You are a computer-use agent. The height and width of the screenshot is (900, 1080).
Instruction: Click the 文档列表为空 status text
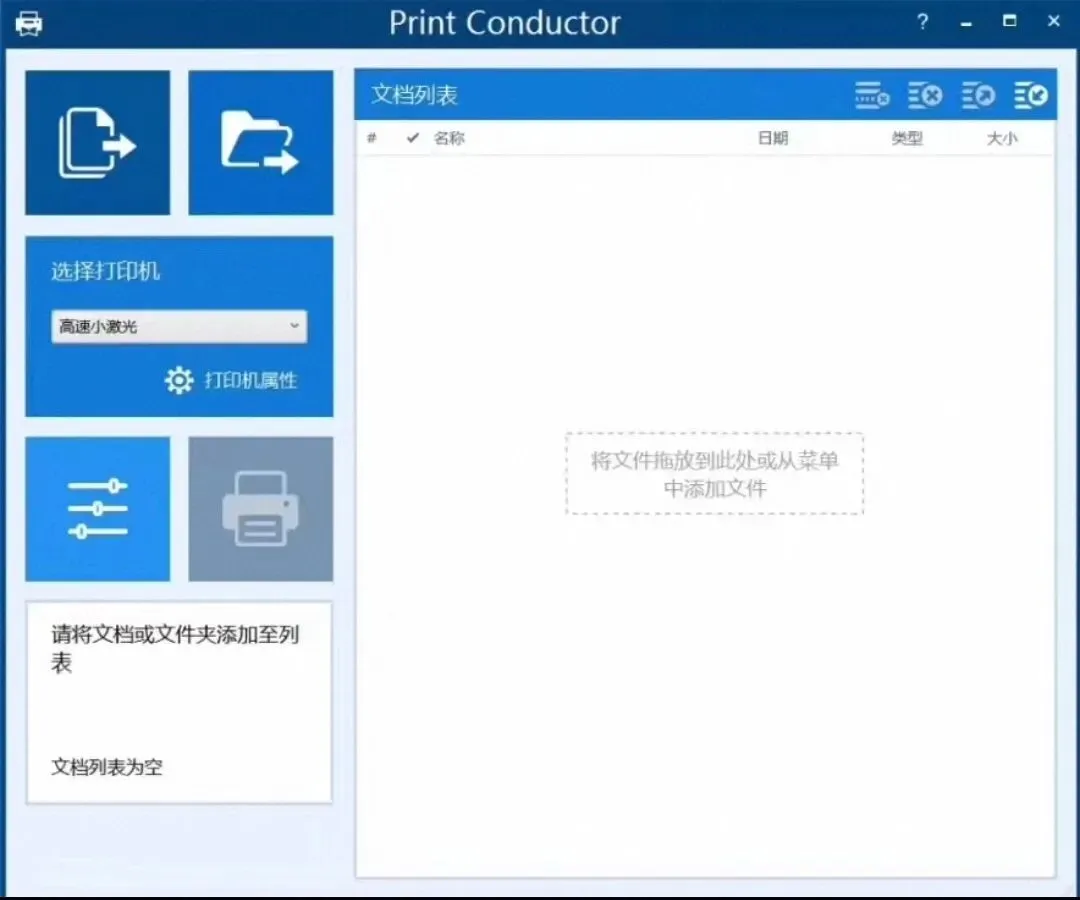[107, 767]
